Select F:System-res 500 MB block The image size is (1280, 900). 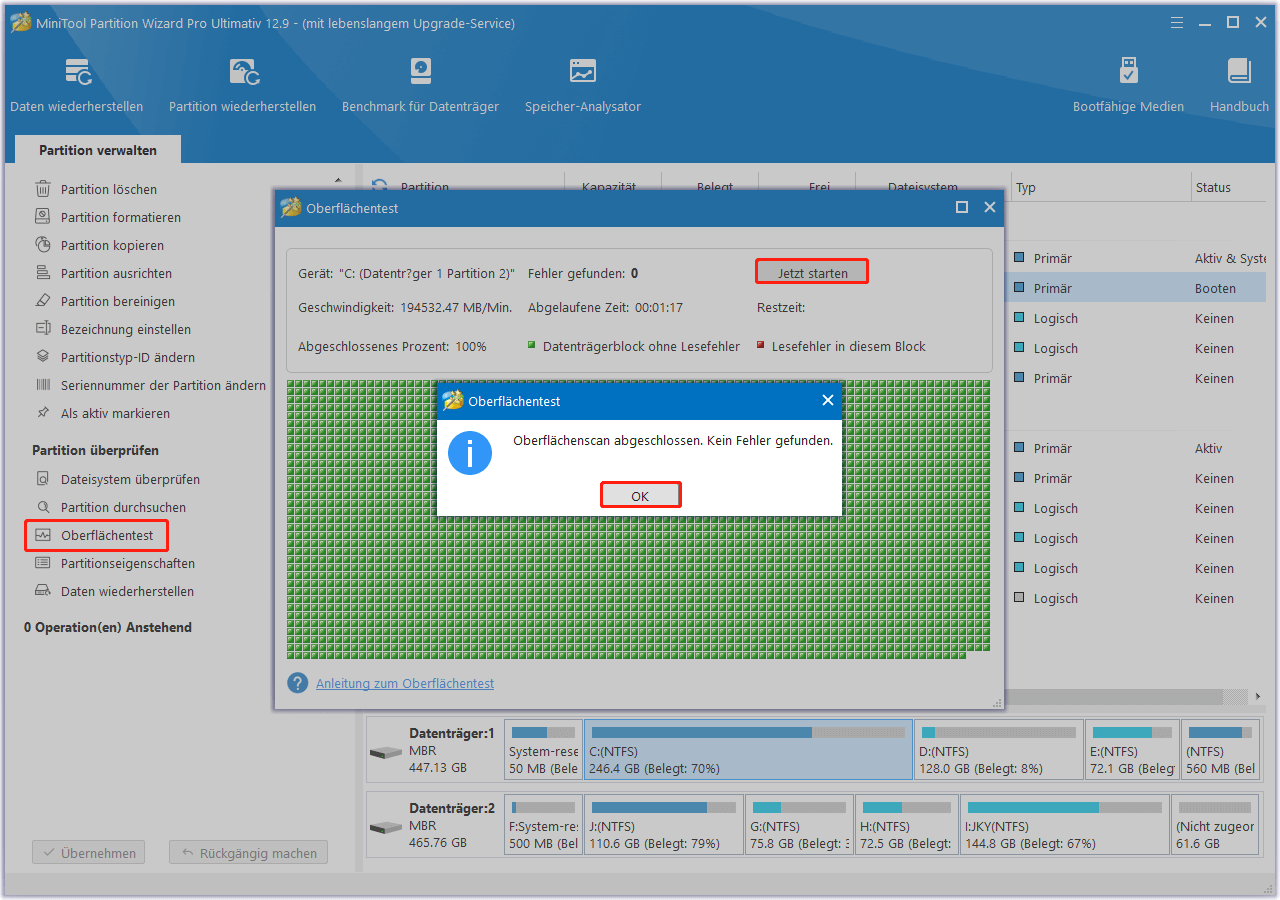pos(544,826)
